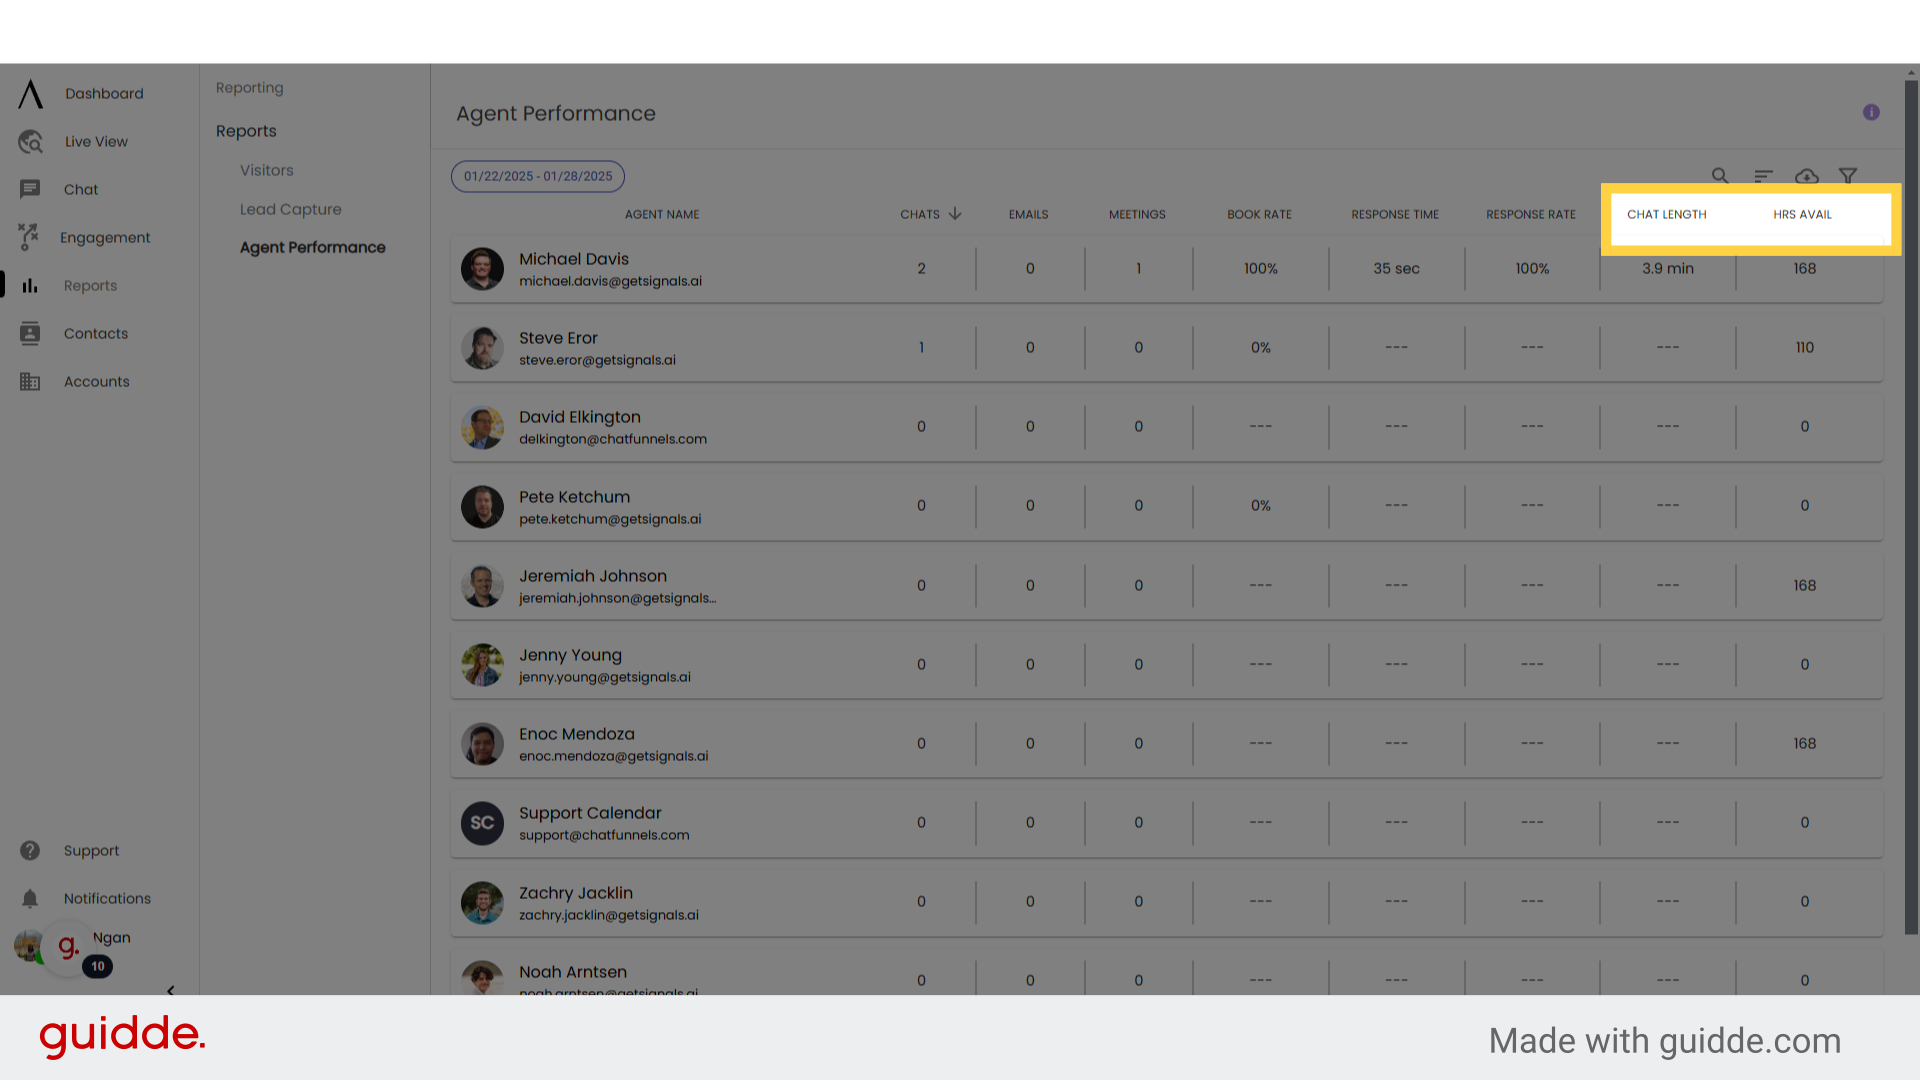Sort by the EMAILS column header

pyautogui.click(x=1029, y=215)
